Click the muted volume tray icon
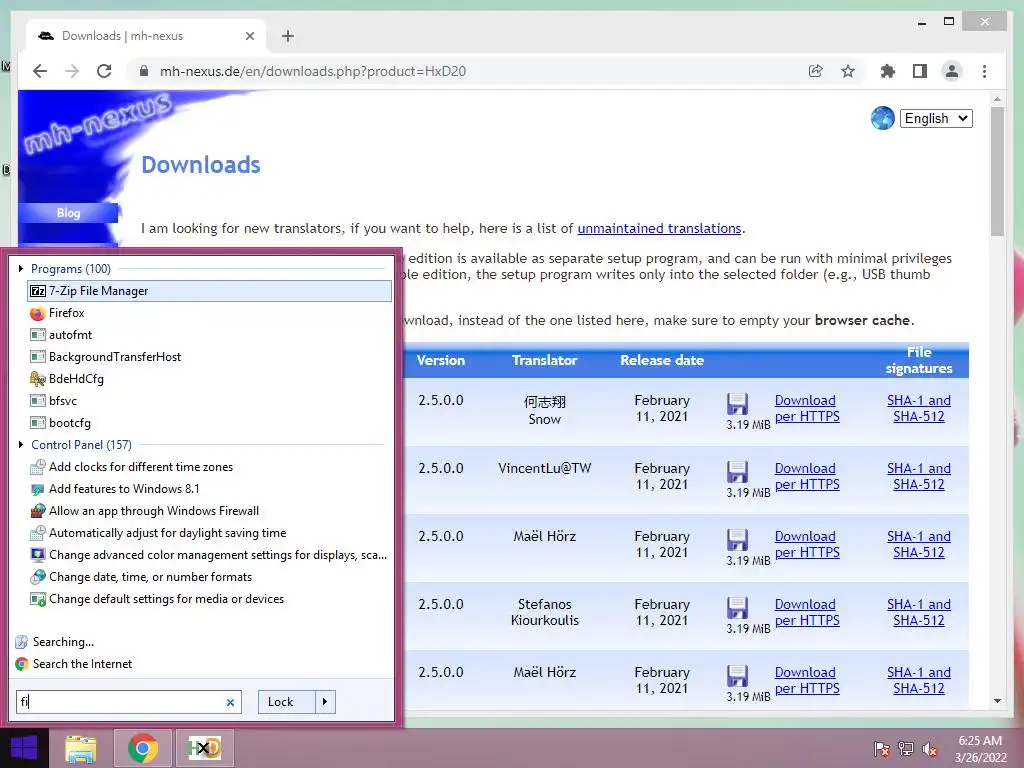Viewport: 1024px width, 768px height. 930,749
